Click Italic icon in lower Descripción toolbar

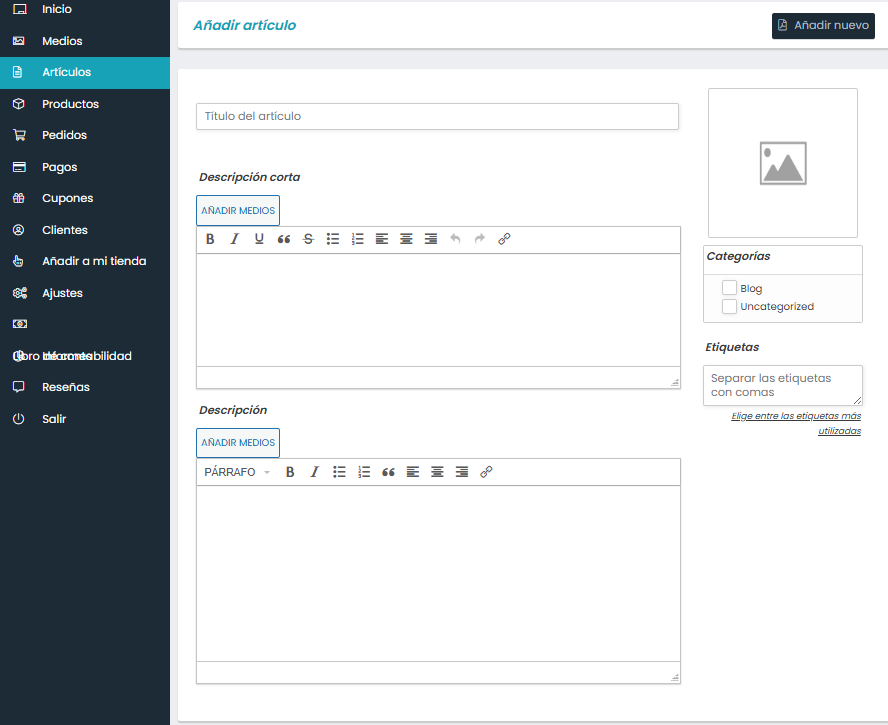314,472
